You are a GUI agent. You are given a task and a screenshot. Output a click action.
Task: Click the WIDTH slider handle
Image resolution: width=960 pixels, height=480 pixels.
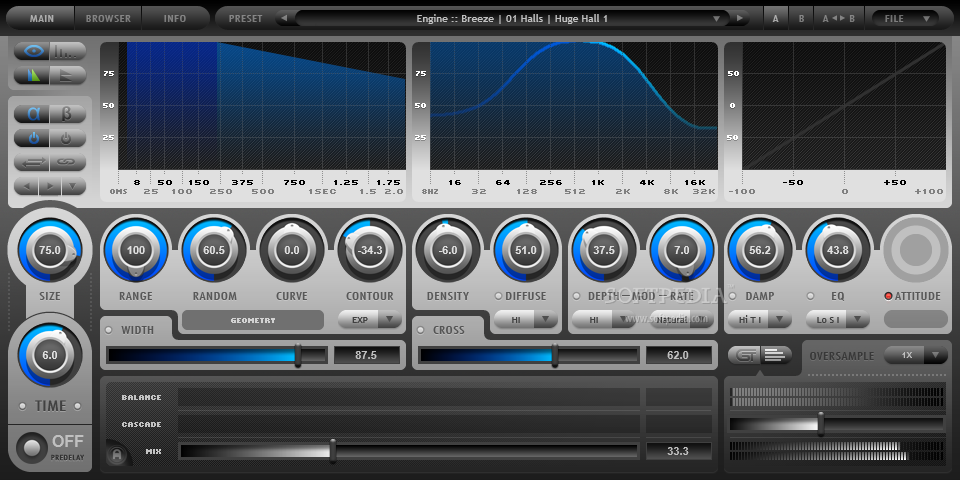pyautogui.click(x=298, y=355)
